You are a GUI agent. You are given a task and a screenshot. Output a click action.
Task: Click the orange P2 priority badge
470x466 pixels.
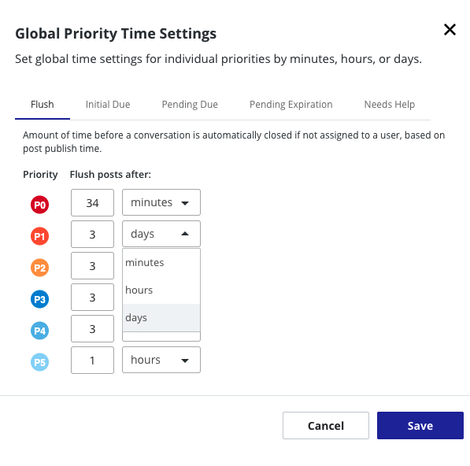pos(40,267)
